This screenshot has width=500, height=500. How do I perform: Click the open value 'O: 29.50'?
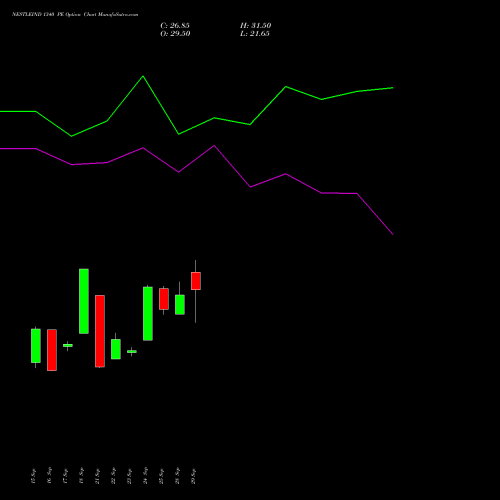pos(175,34)
